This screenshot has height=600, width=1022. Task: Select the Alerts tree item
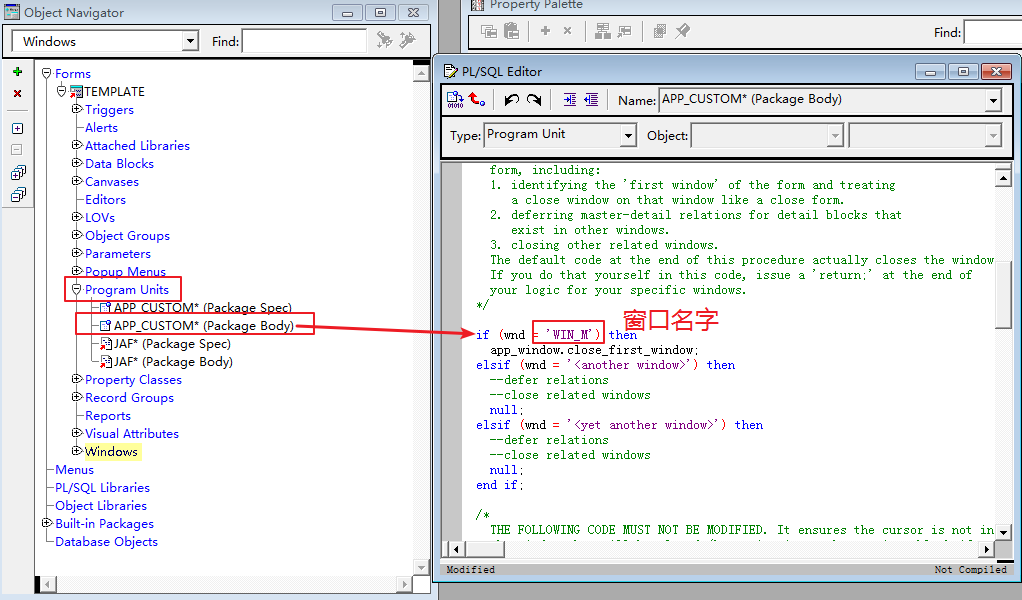[x=101, y=128]
